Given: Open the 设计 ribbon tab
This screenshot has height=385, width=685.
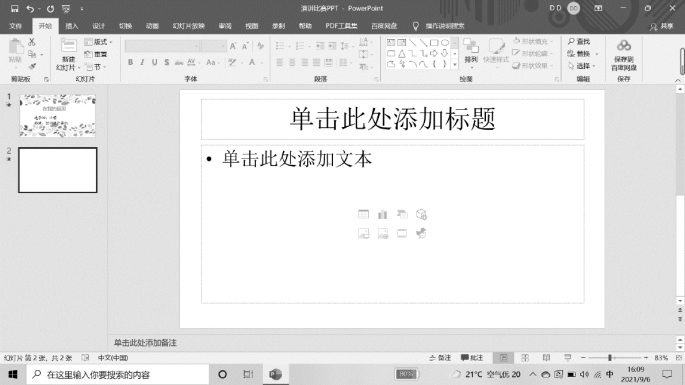Looking at the screenshot, I should [x=99, y=26].
